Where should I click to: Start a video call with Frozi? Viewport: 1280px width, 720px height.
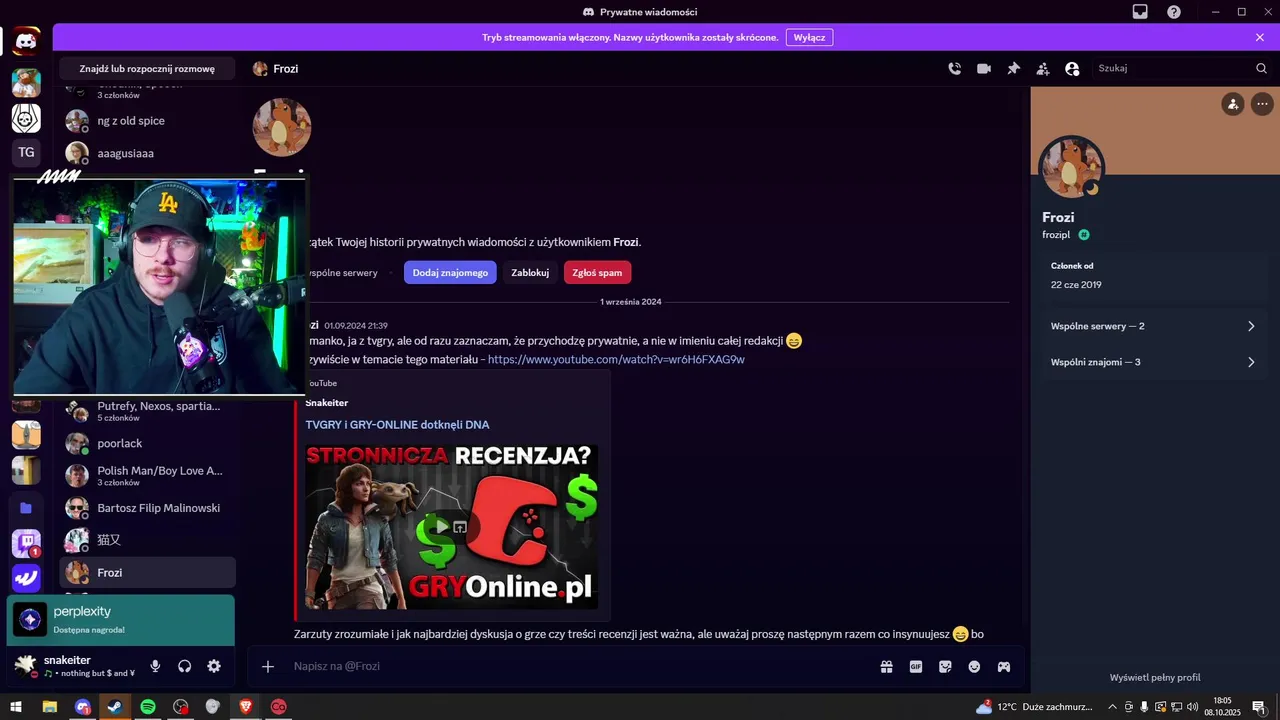pyautogui.click(x=984, y=69)
